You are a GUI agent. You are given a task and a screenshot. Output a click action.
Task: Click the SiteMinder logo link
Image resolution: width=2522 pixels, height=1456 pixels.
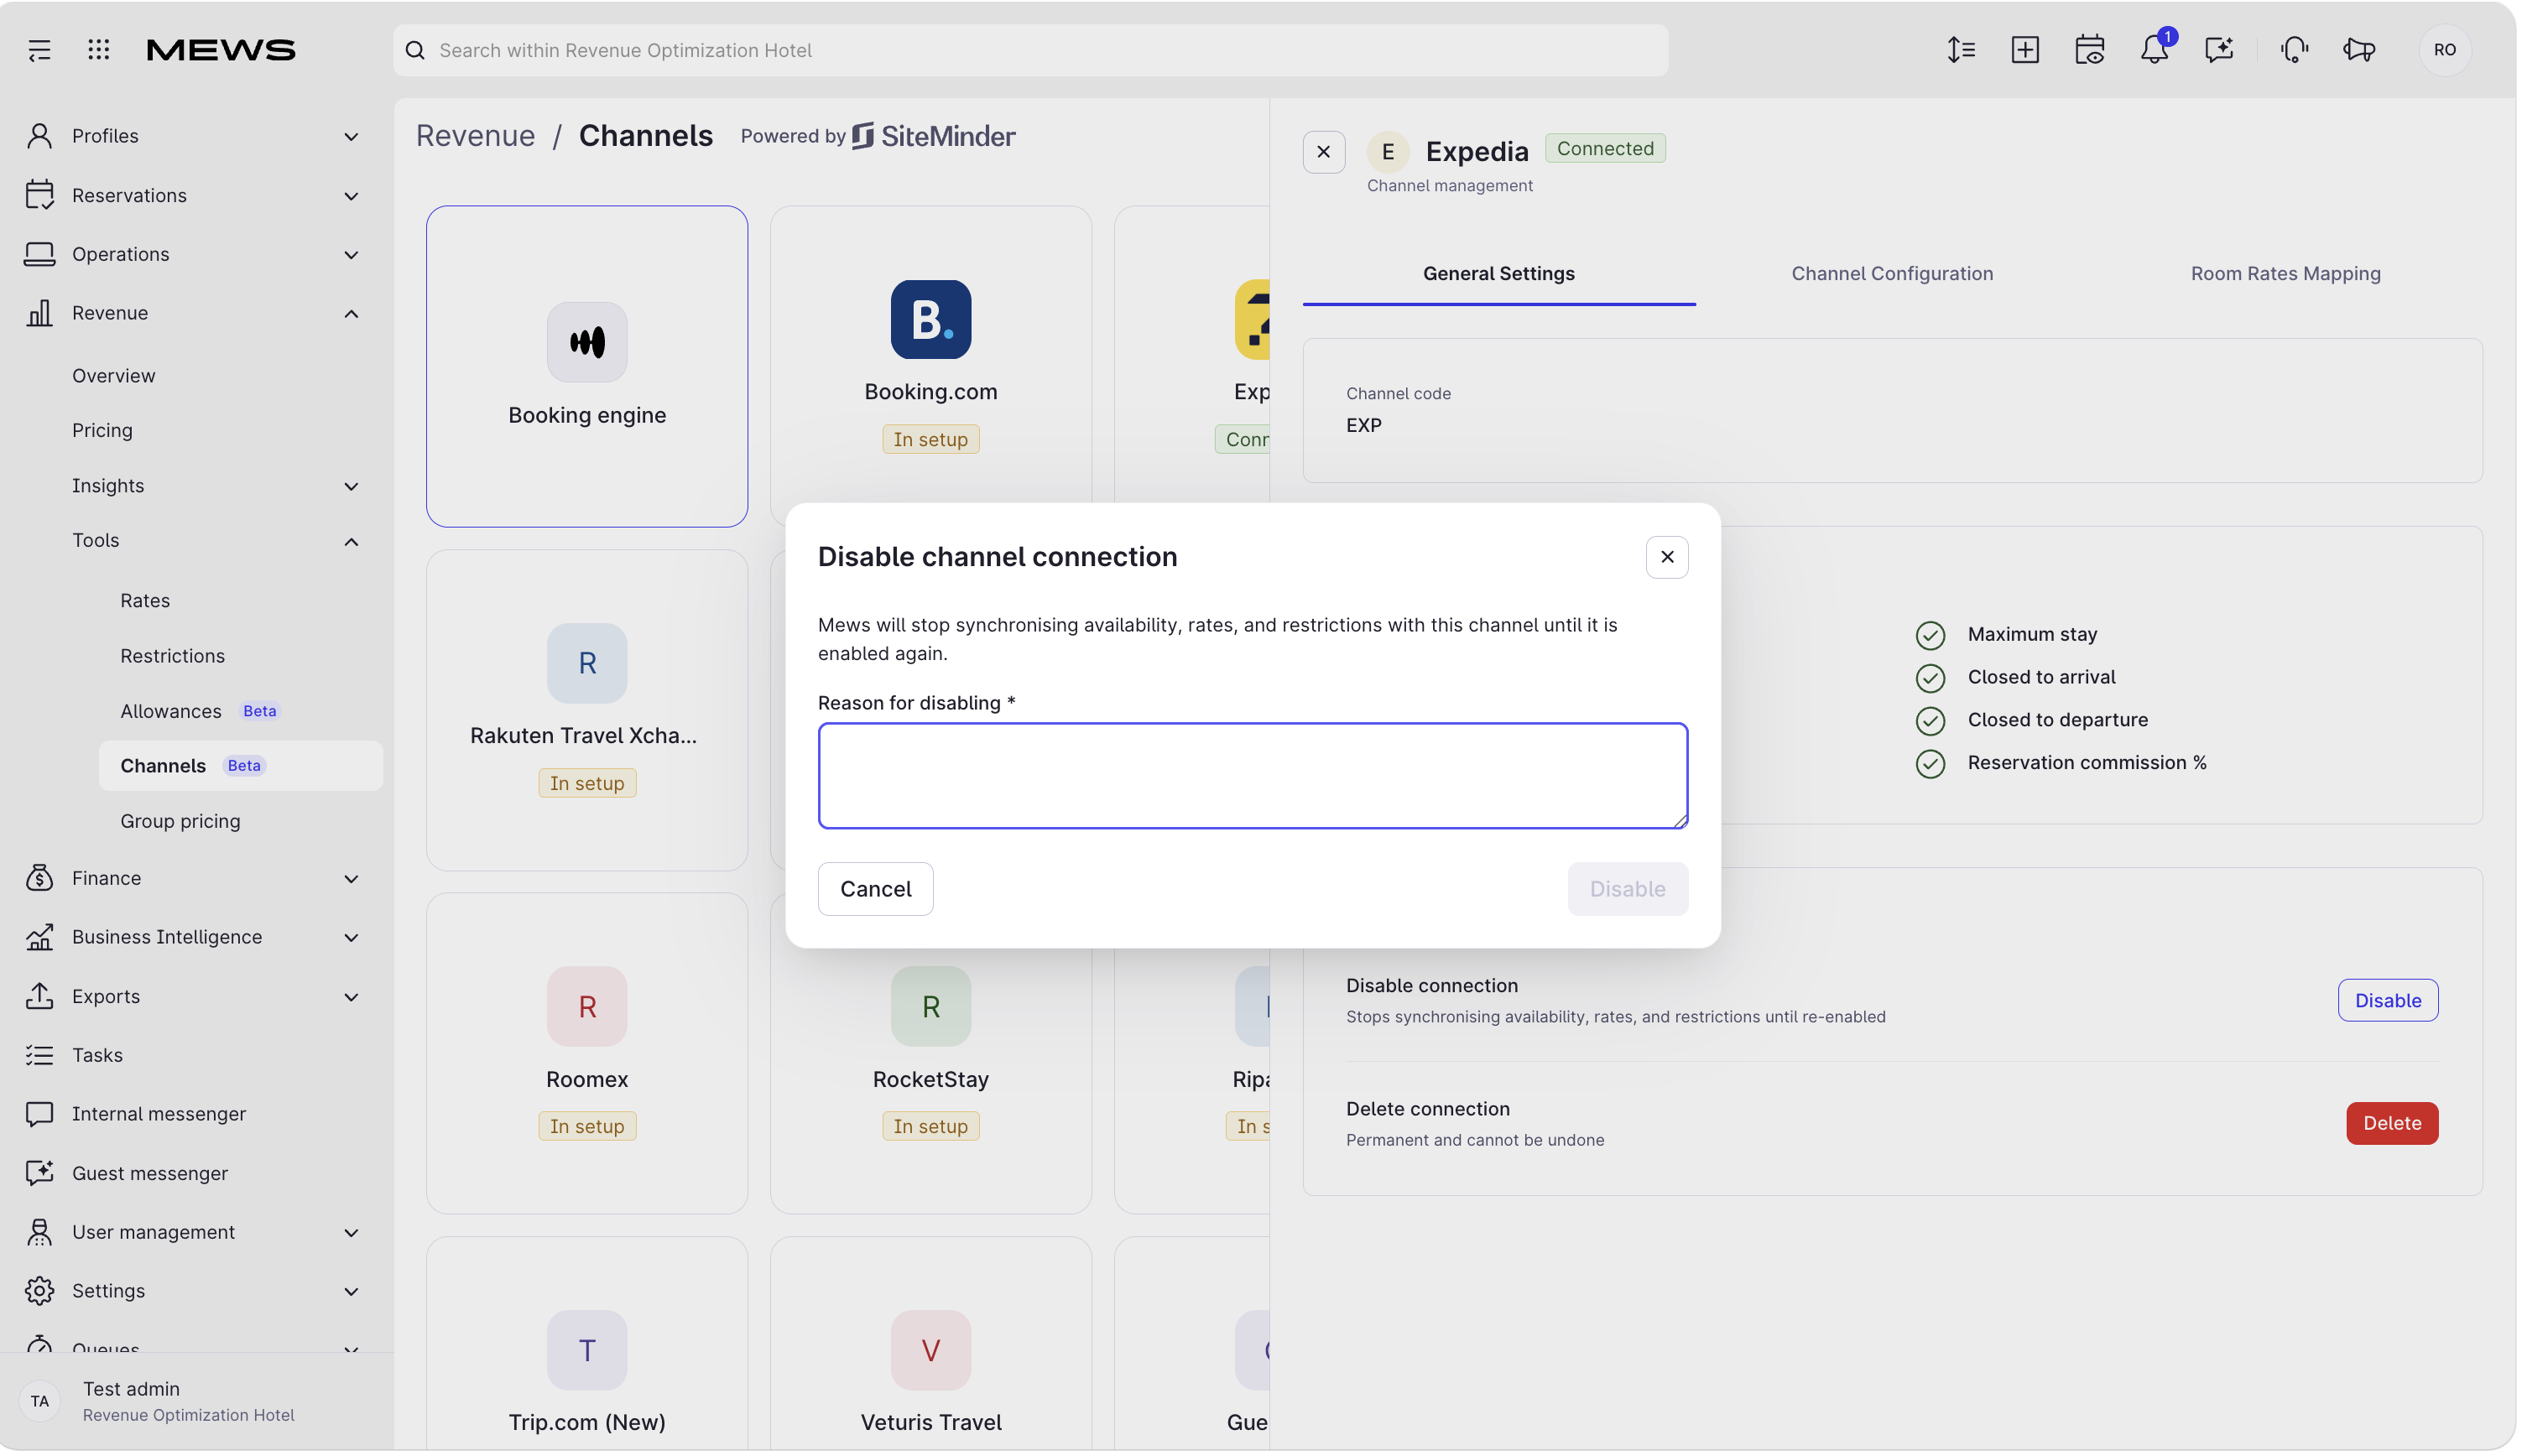[x=933, y=136]
